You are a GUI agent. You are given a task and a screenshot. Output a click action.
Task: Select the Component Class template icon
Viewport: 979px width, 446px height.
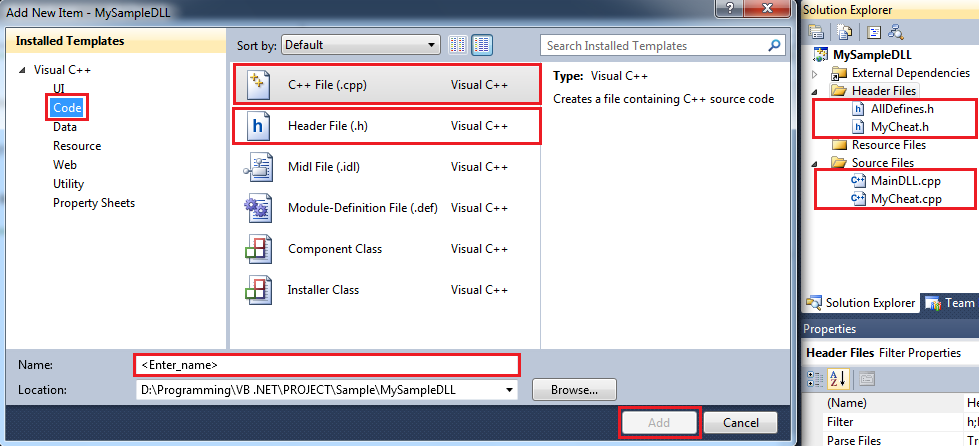(258, 249)
